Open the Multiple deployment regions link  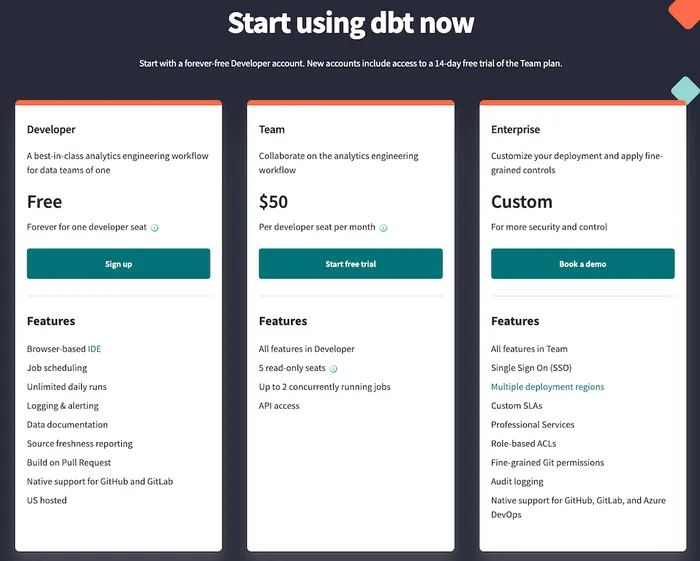click(x=547, y=387)
